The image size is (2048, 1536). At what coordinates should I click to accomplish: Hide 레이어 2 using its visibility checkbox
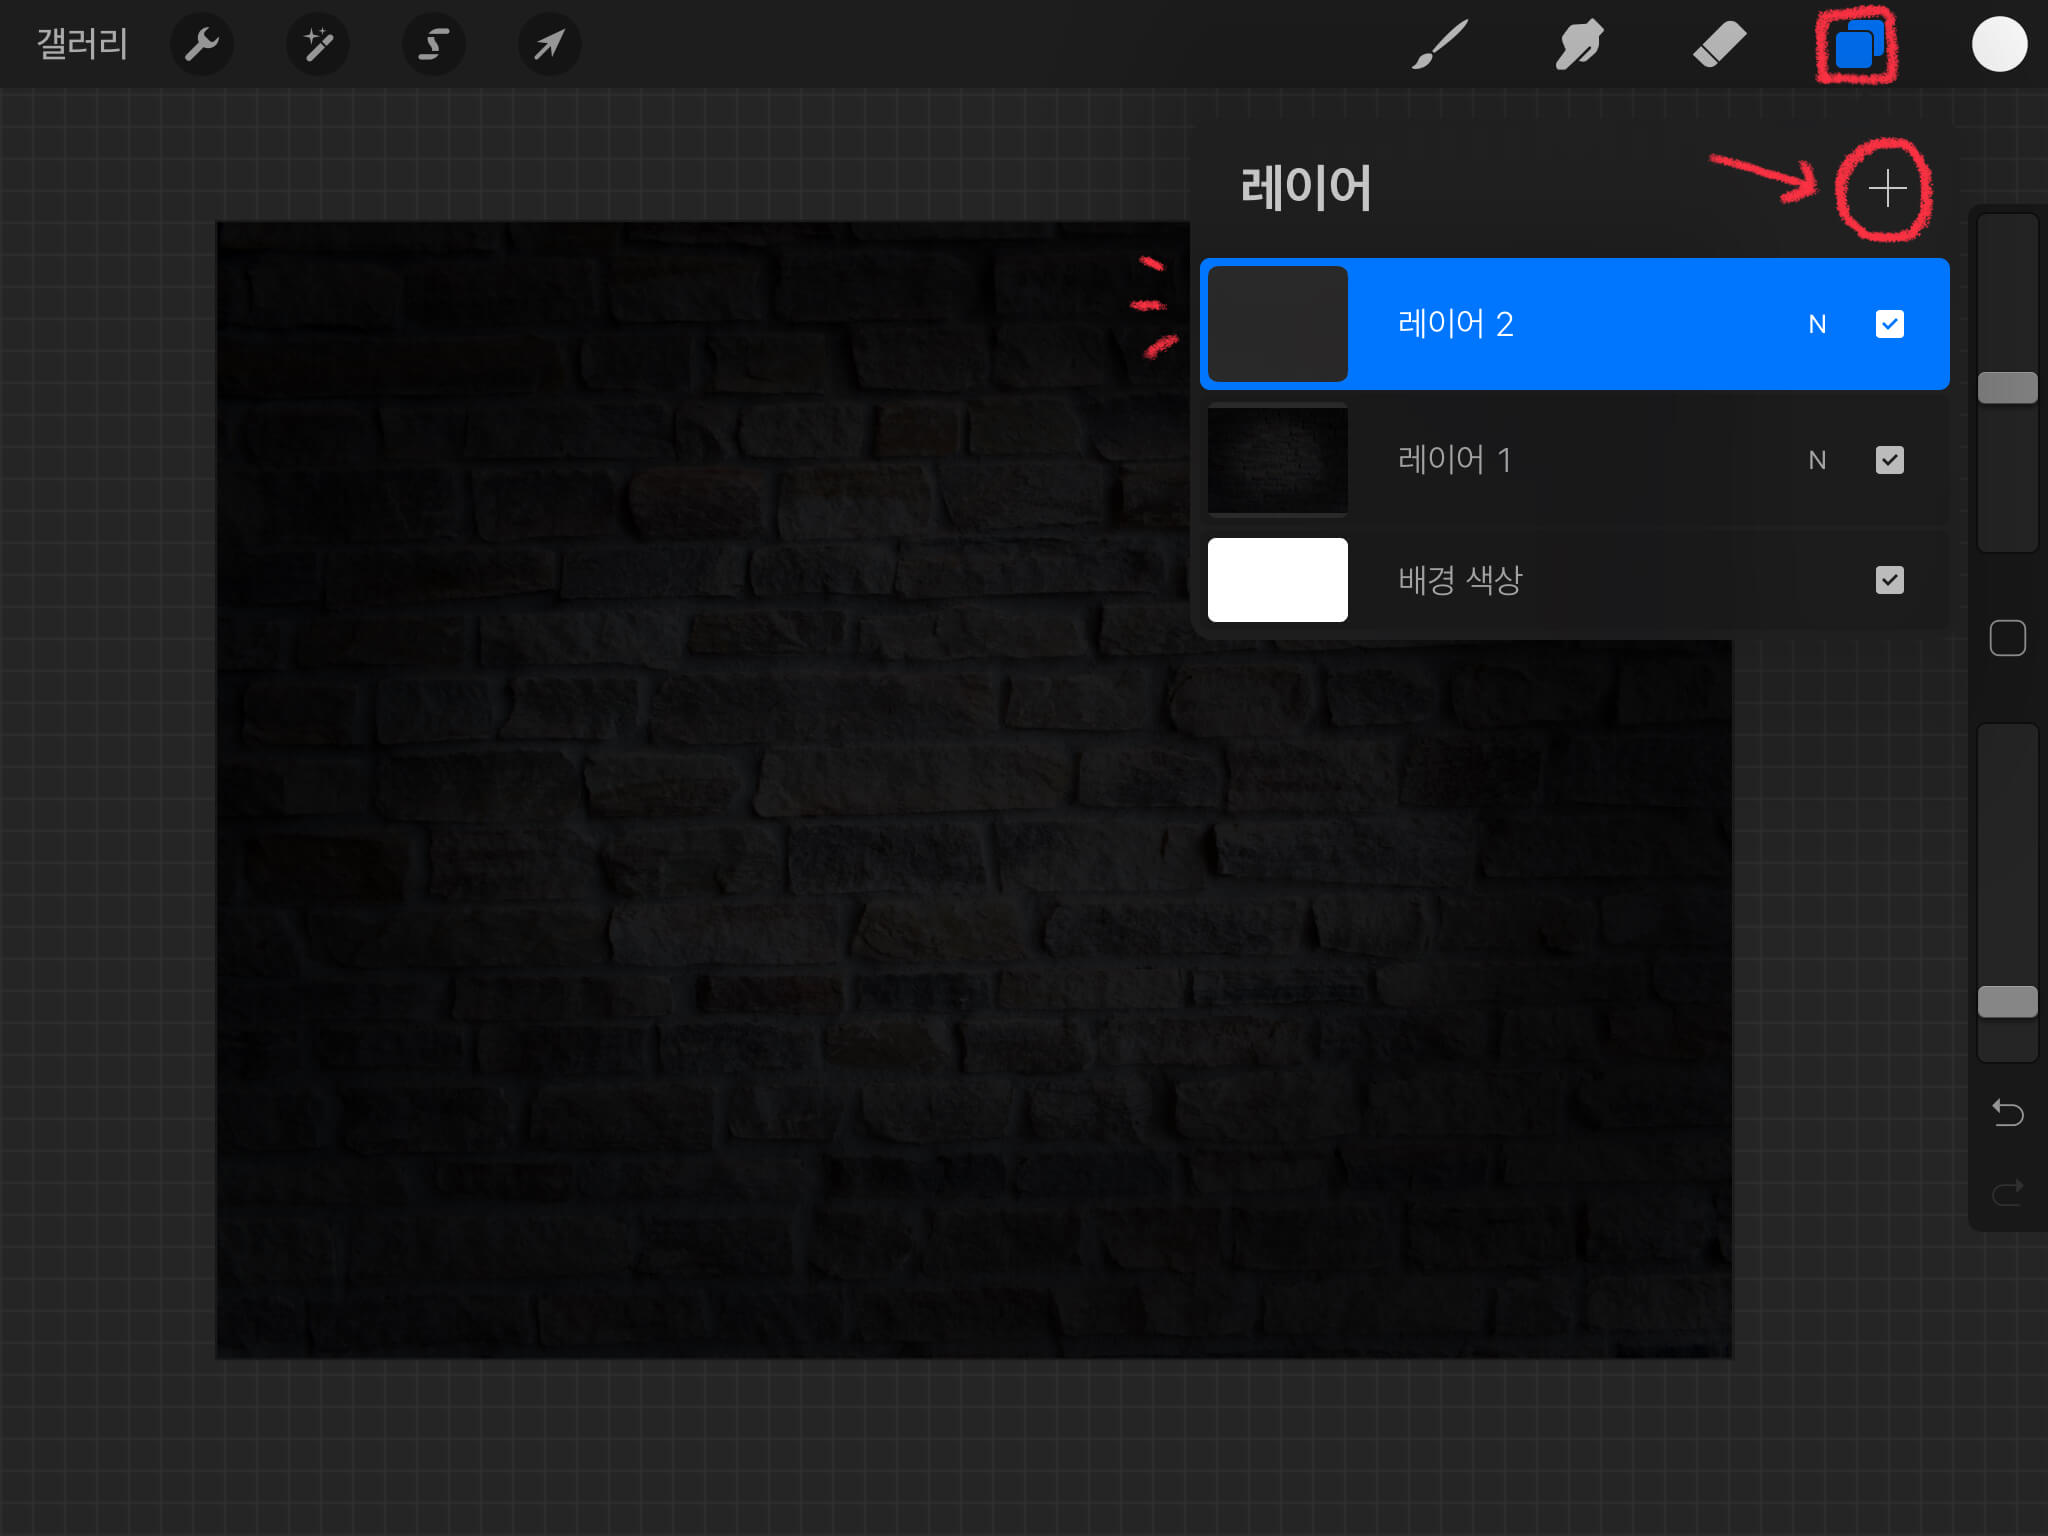[x=1889, y=324]
